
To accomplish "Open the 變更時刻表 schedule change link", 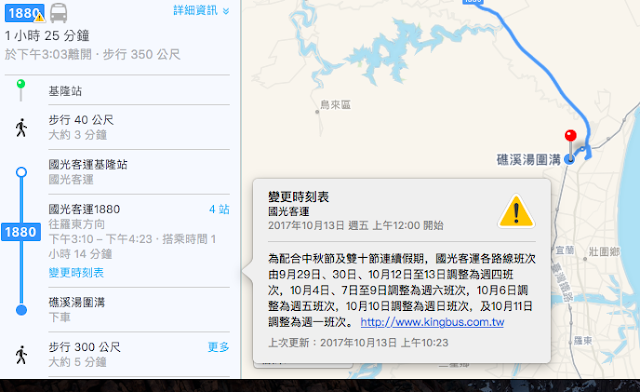I will click(76, 273).
